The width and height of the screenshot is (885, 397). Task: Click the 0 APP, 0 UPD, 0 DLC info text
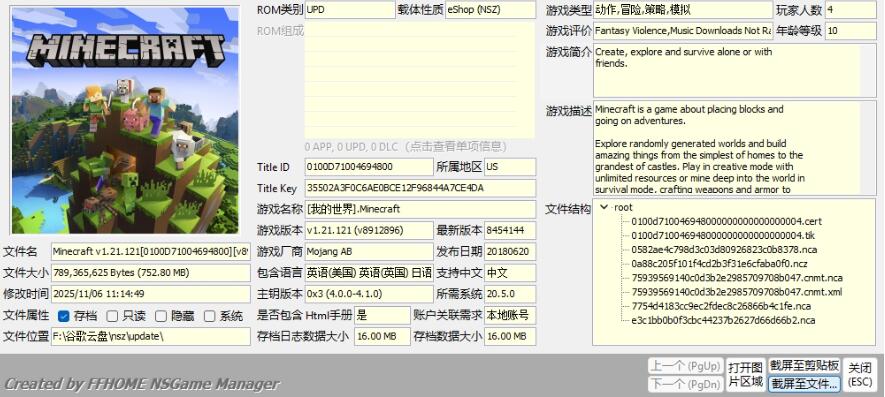tap(405, 147)
